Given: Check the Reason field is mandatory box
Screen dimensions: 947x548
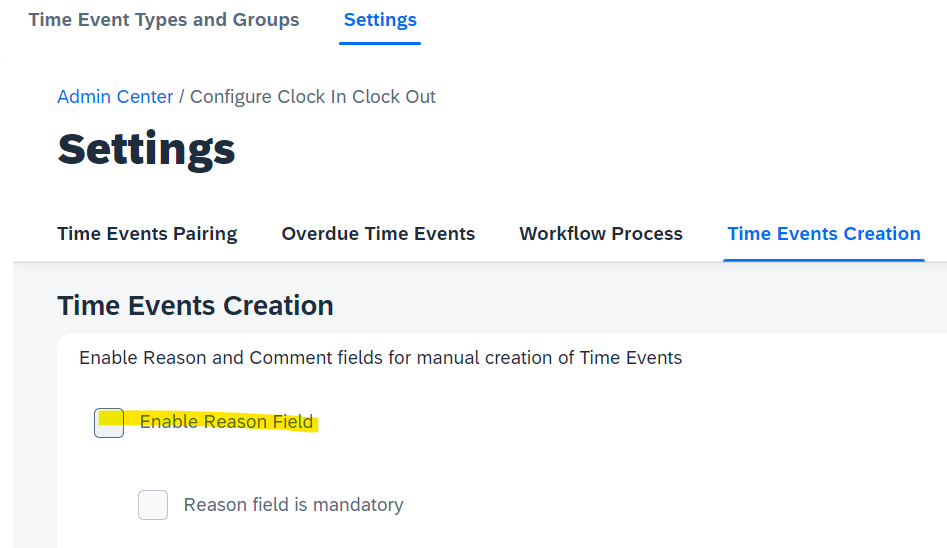Looking at the screenshot, I should click(153, 505).
